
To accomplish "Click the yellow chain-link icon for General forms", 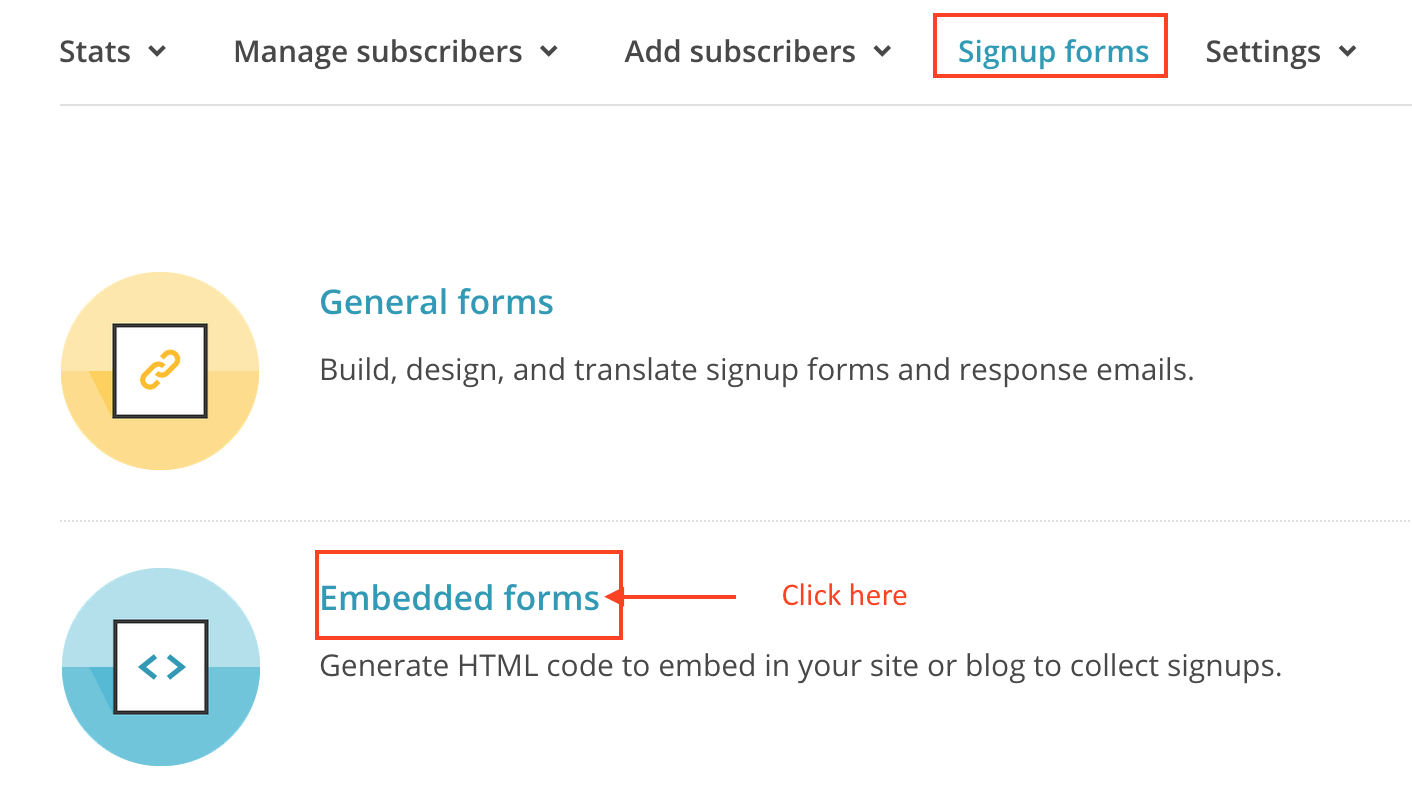I will coord(160,371).
